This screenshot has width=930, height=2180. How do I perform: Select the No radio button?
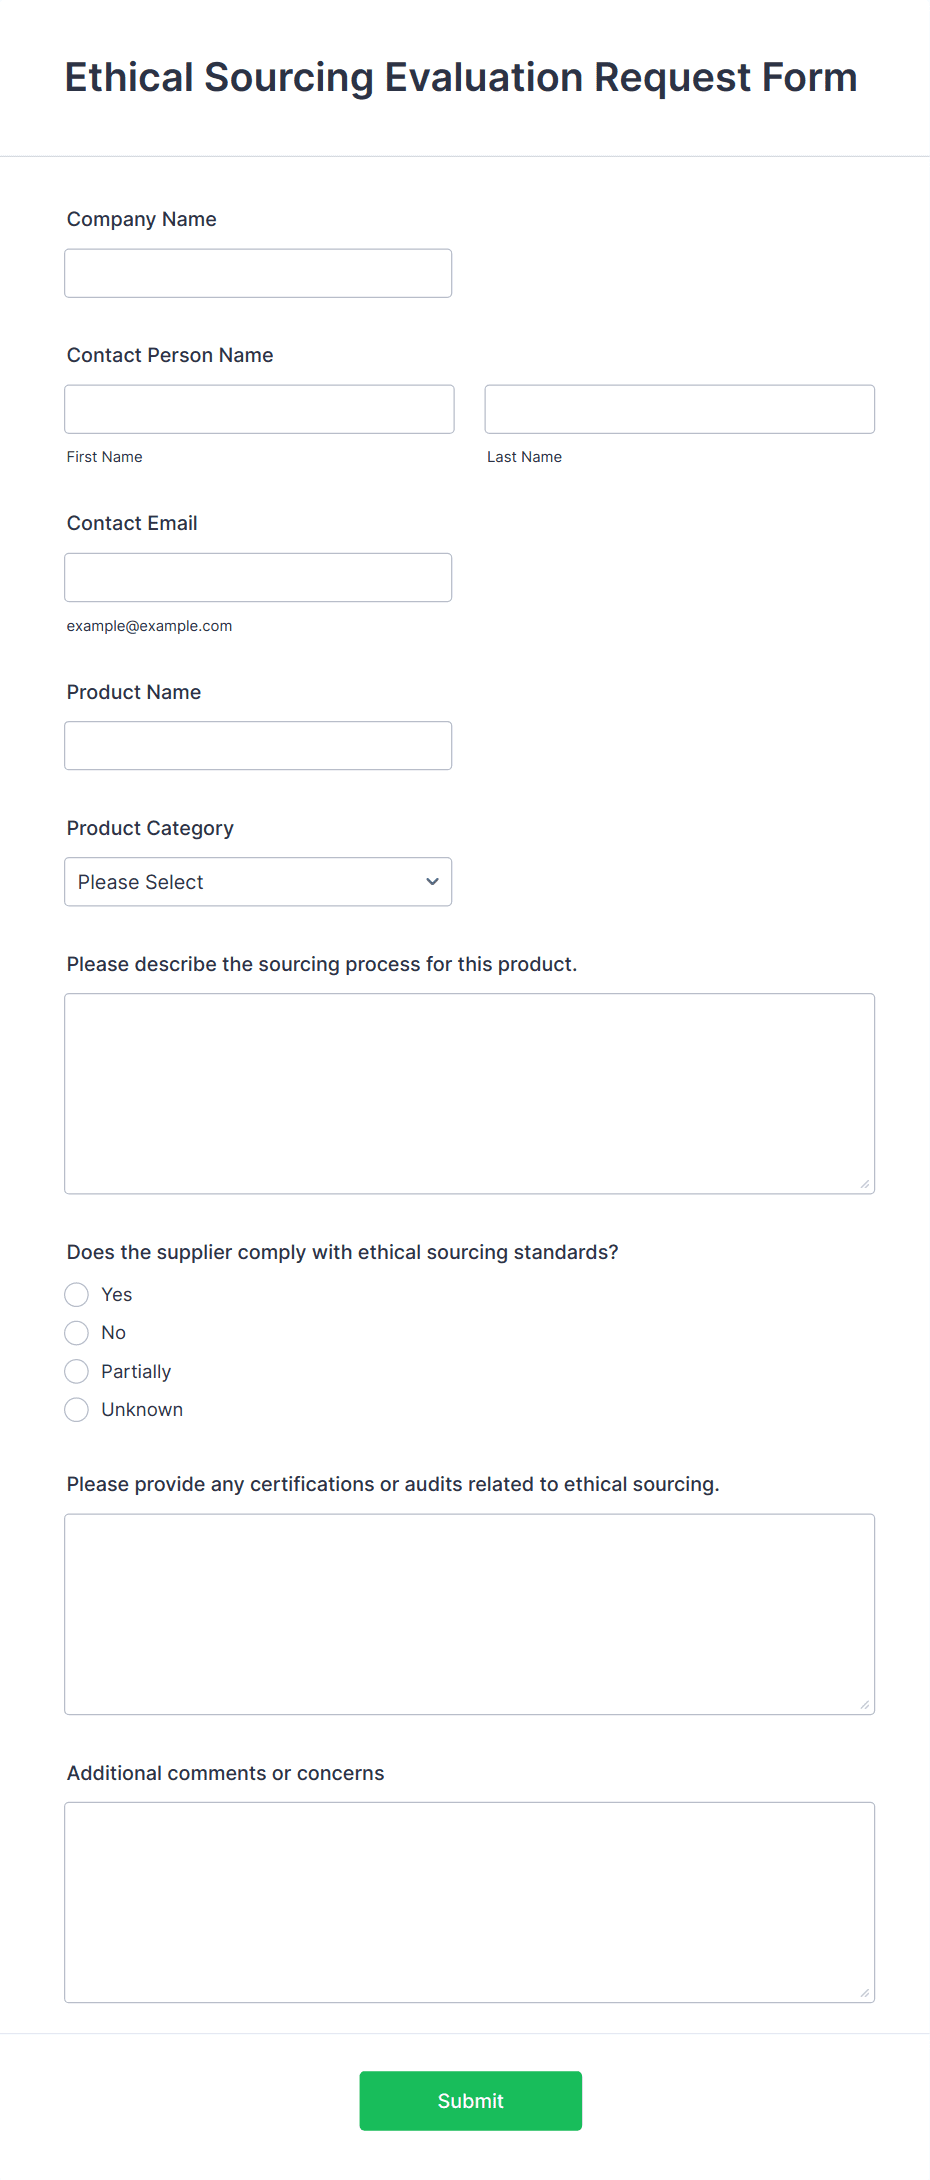coord(77,1333)
